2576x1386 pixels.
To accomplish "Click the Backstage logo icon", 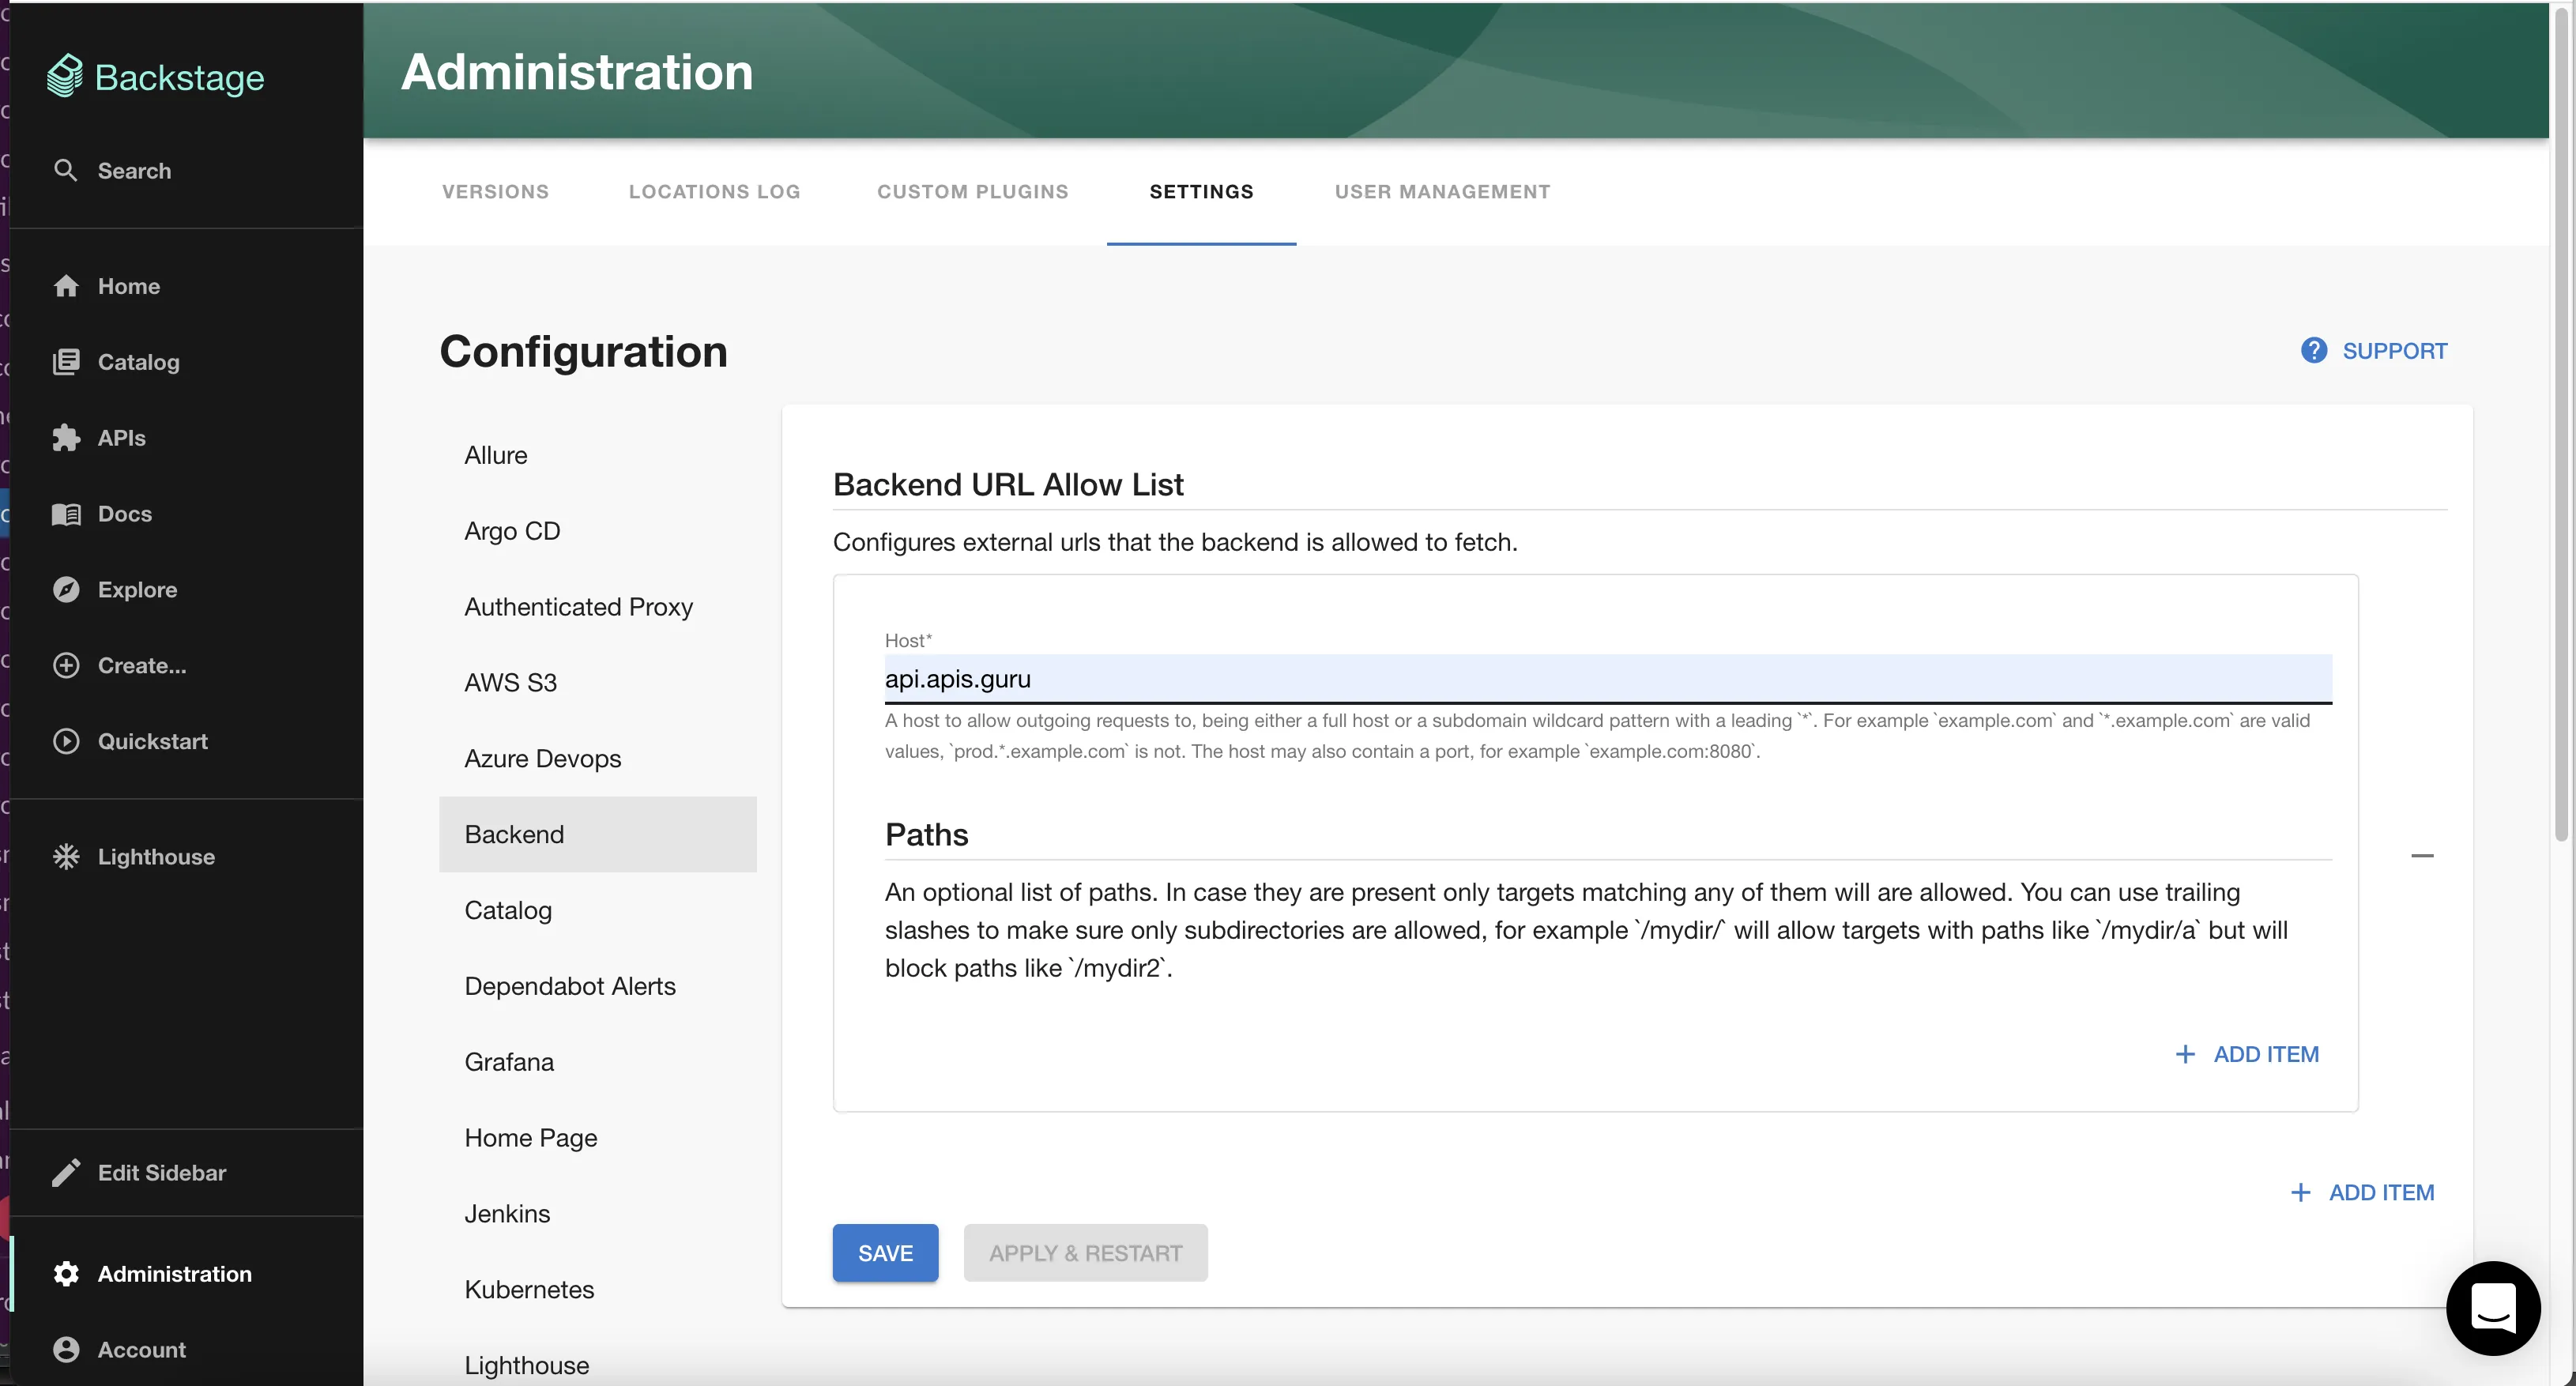I will pos(65,76).
